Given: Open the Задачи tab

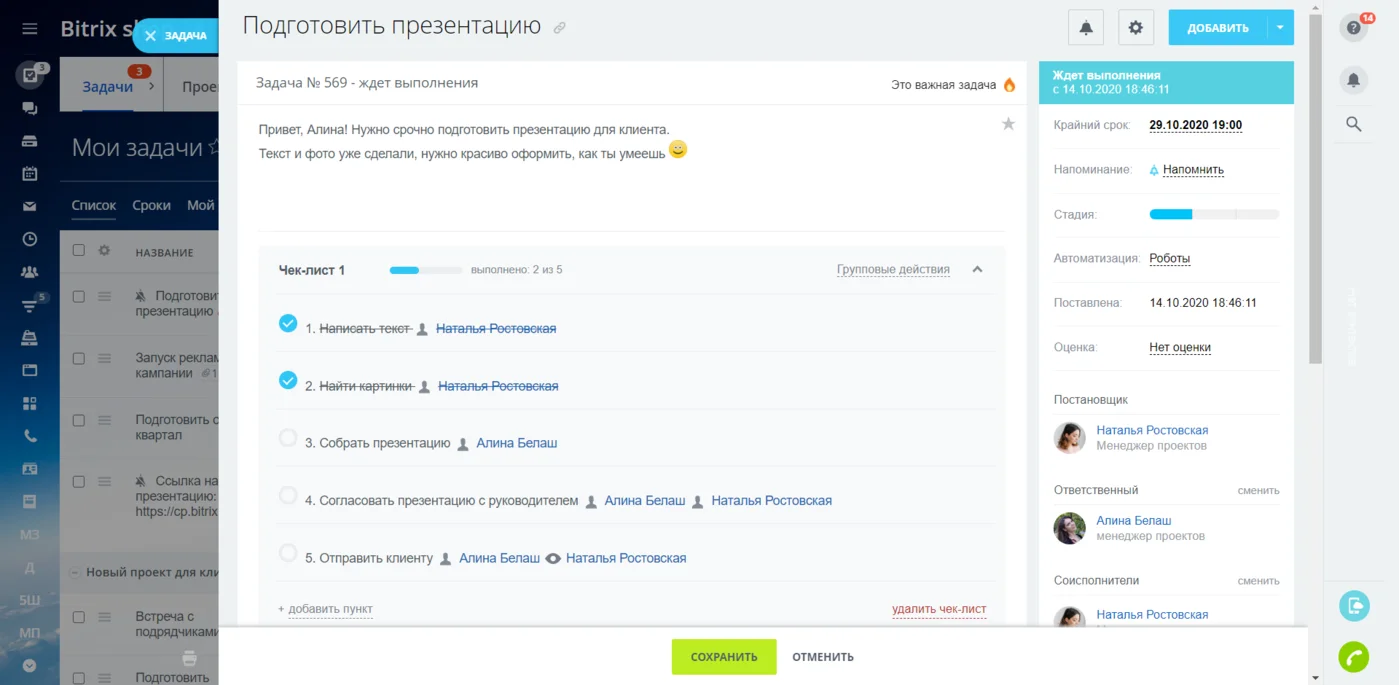Looking at the screenshot, I should [107, 87].
